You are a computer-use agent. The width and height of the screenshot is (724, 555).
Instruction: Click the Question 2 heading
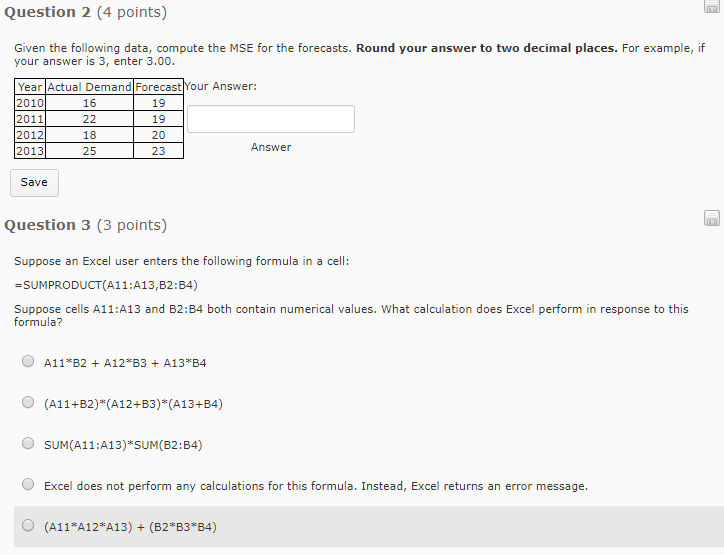(85, 12)
